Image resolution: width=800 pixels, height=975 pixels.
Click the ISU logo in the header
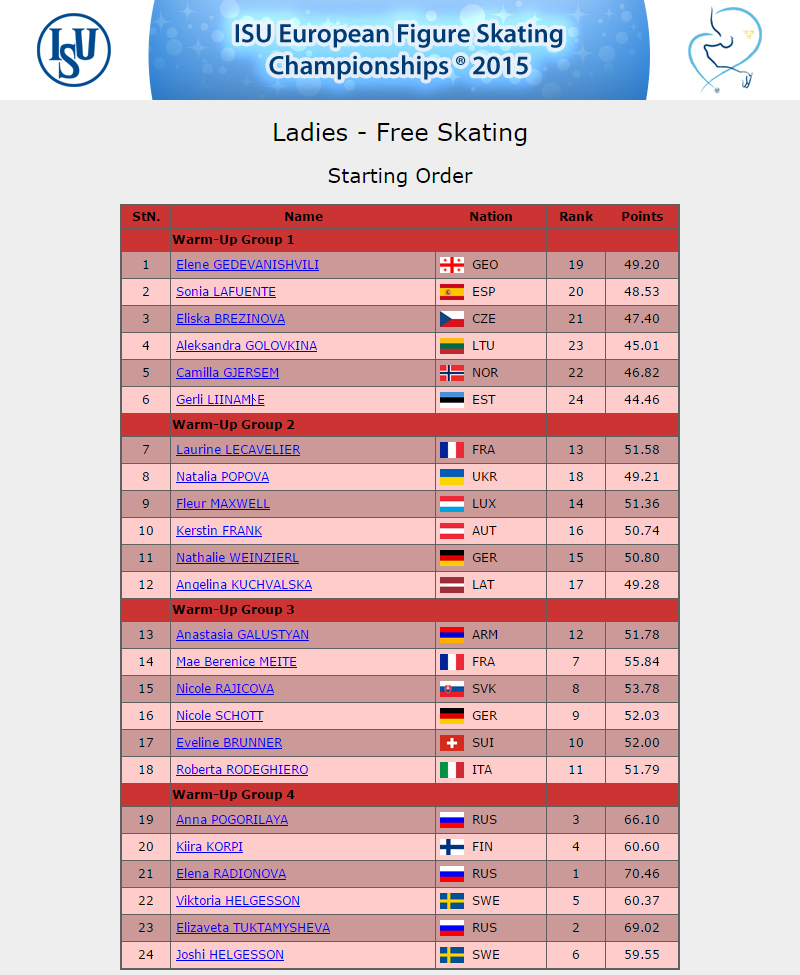click(x=74, y=50)
